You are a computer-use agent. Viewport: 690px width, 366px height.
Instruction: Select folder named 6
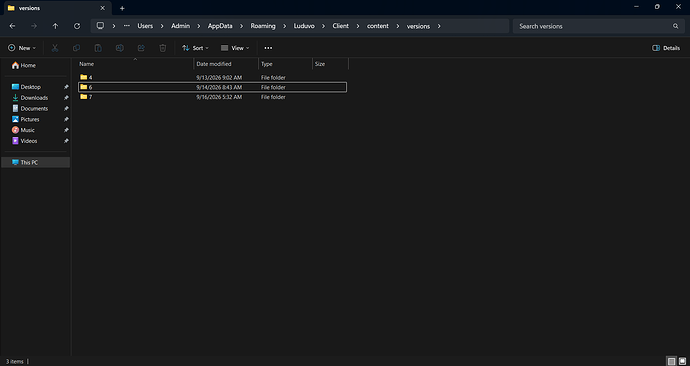pyautogui.click(x=213, y=87)
